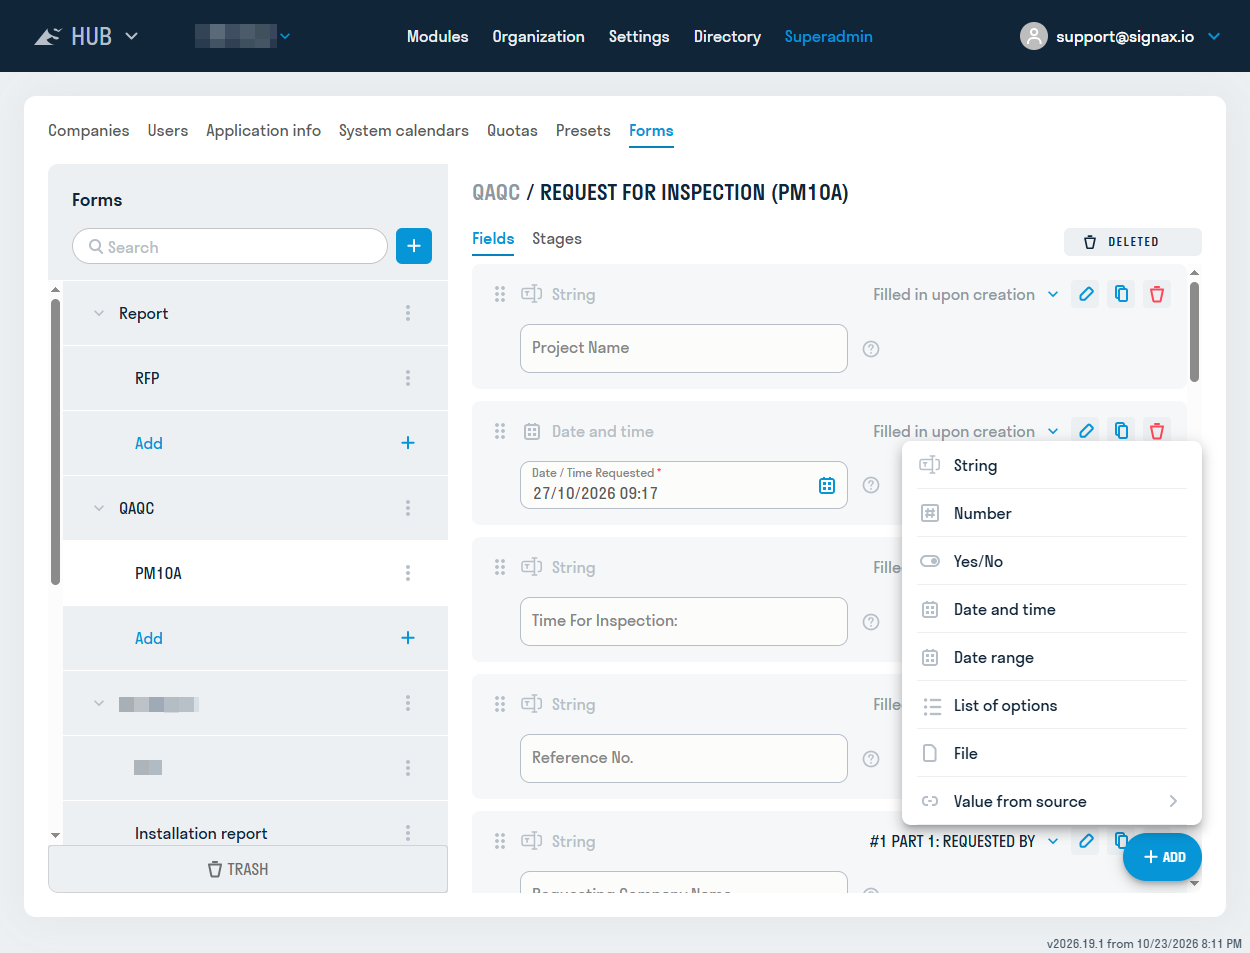1250x953 pixels.
Task: Open three-dot menu for Report group
Action: click(408, 313)
